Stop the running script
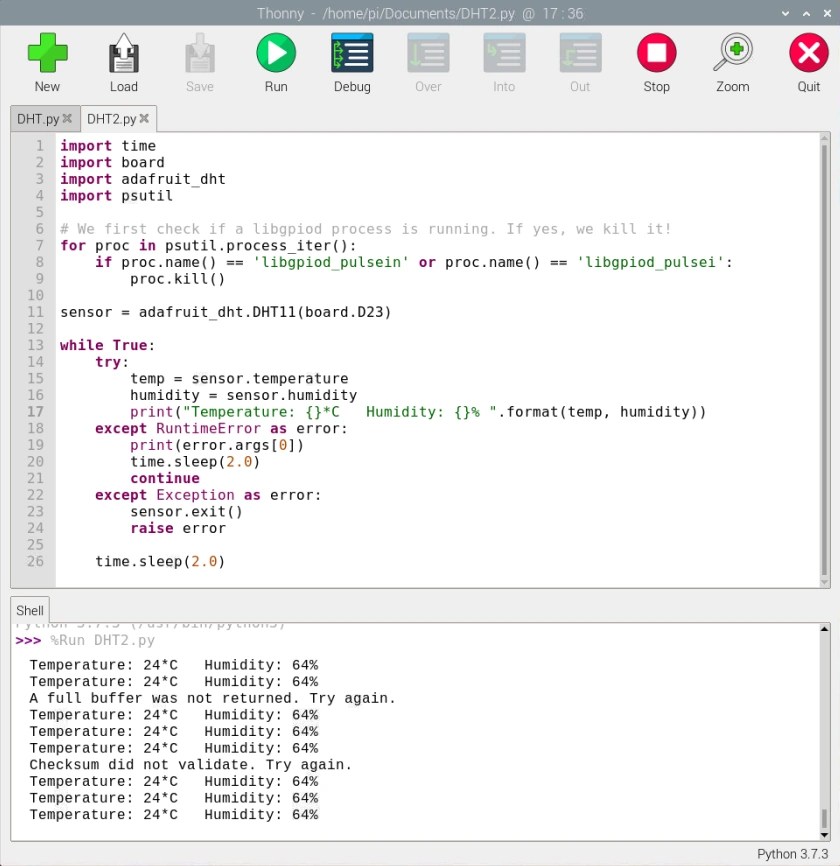Viewport: 840px width, 866px height. point(656,54)
